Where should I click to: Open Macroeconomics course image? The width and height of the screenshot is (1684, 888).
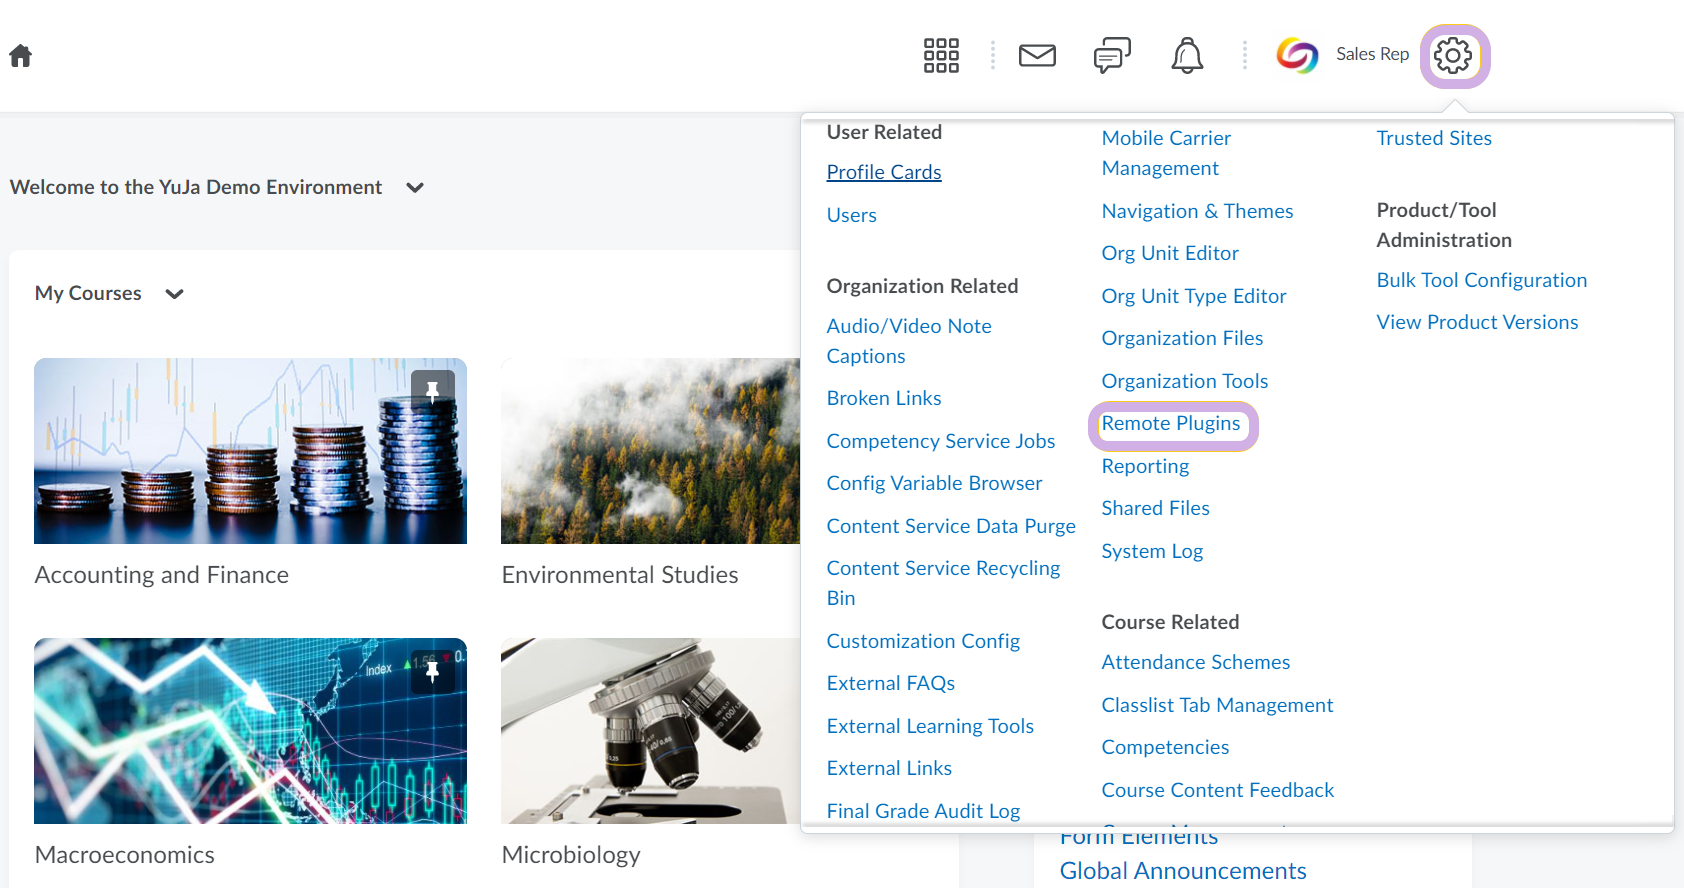250,731
